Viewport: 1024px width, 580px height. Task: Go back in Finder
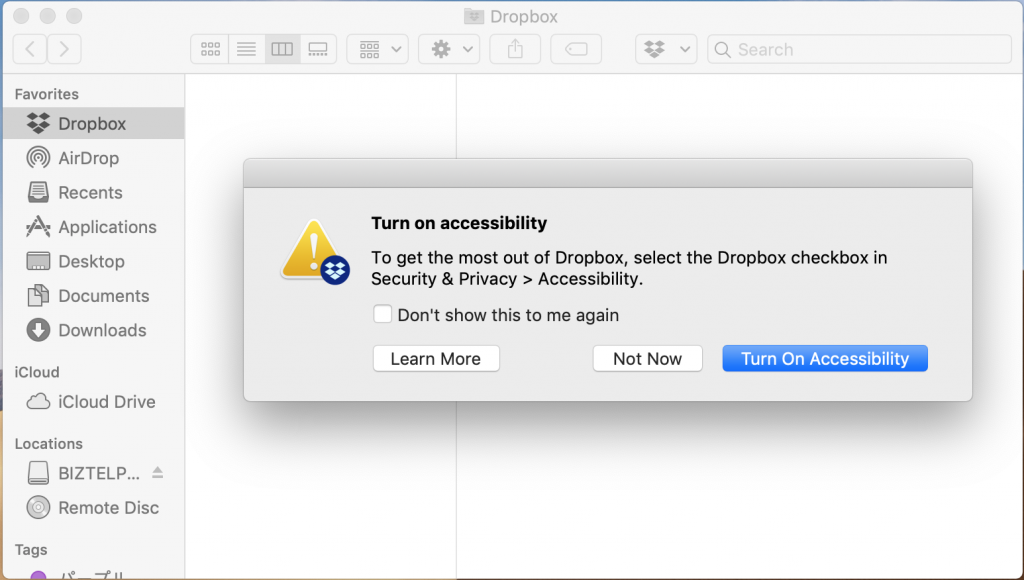tap(30, 49)
